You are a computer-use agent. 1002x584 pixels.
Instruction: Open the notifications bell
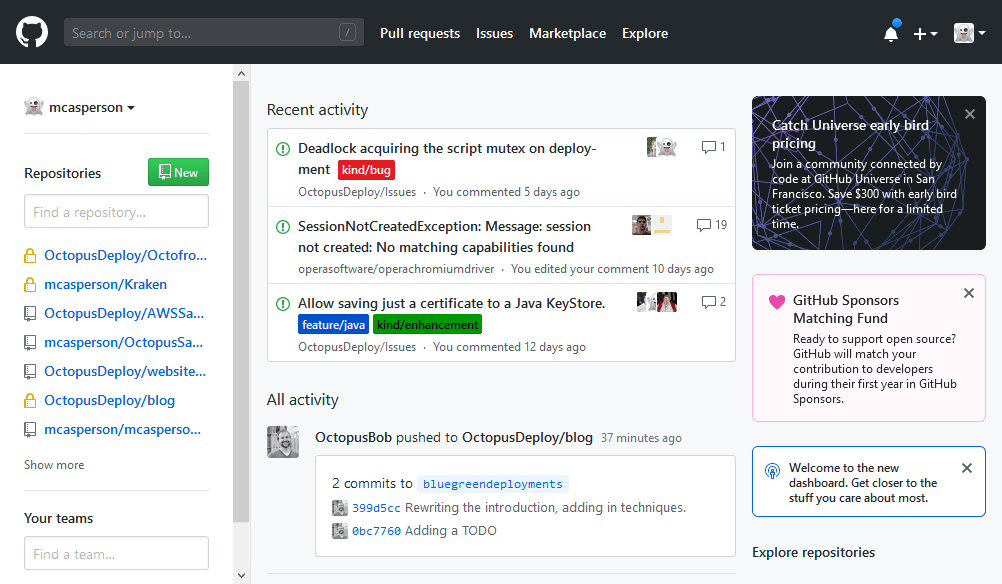(x=890, y=32)
